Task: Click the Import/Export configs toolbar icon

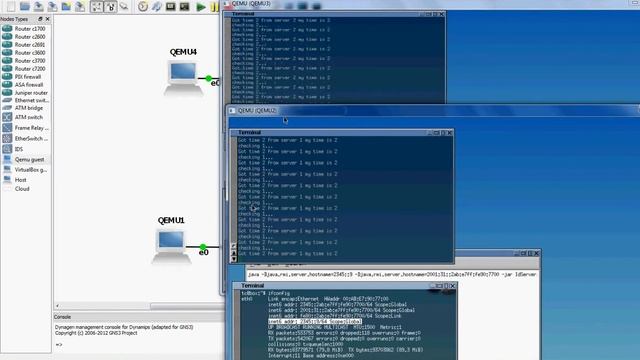Action: (157, 7)
